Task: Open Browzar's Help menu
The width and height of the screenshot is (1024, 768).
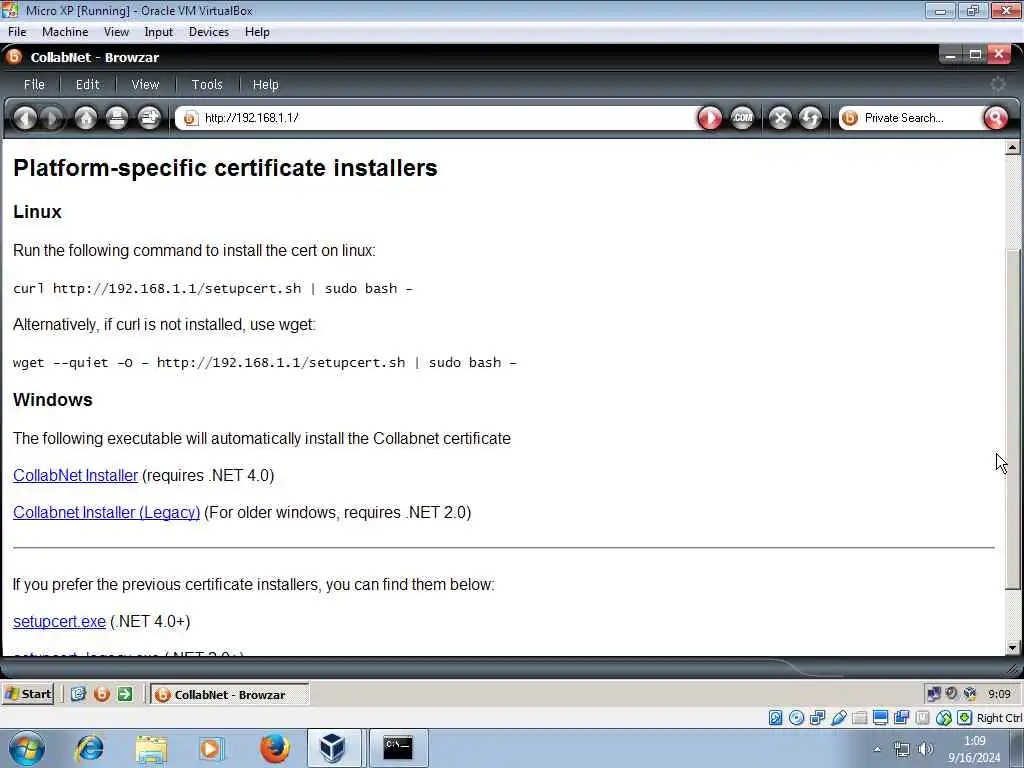Action: pyautogui.click(x=265, y=84)
